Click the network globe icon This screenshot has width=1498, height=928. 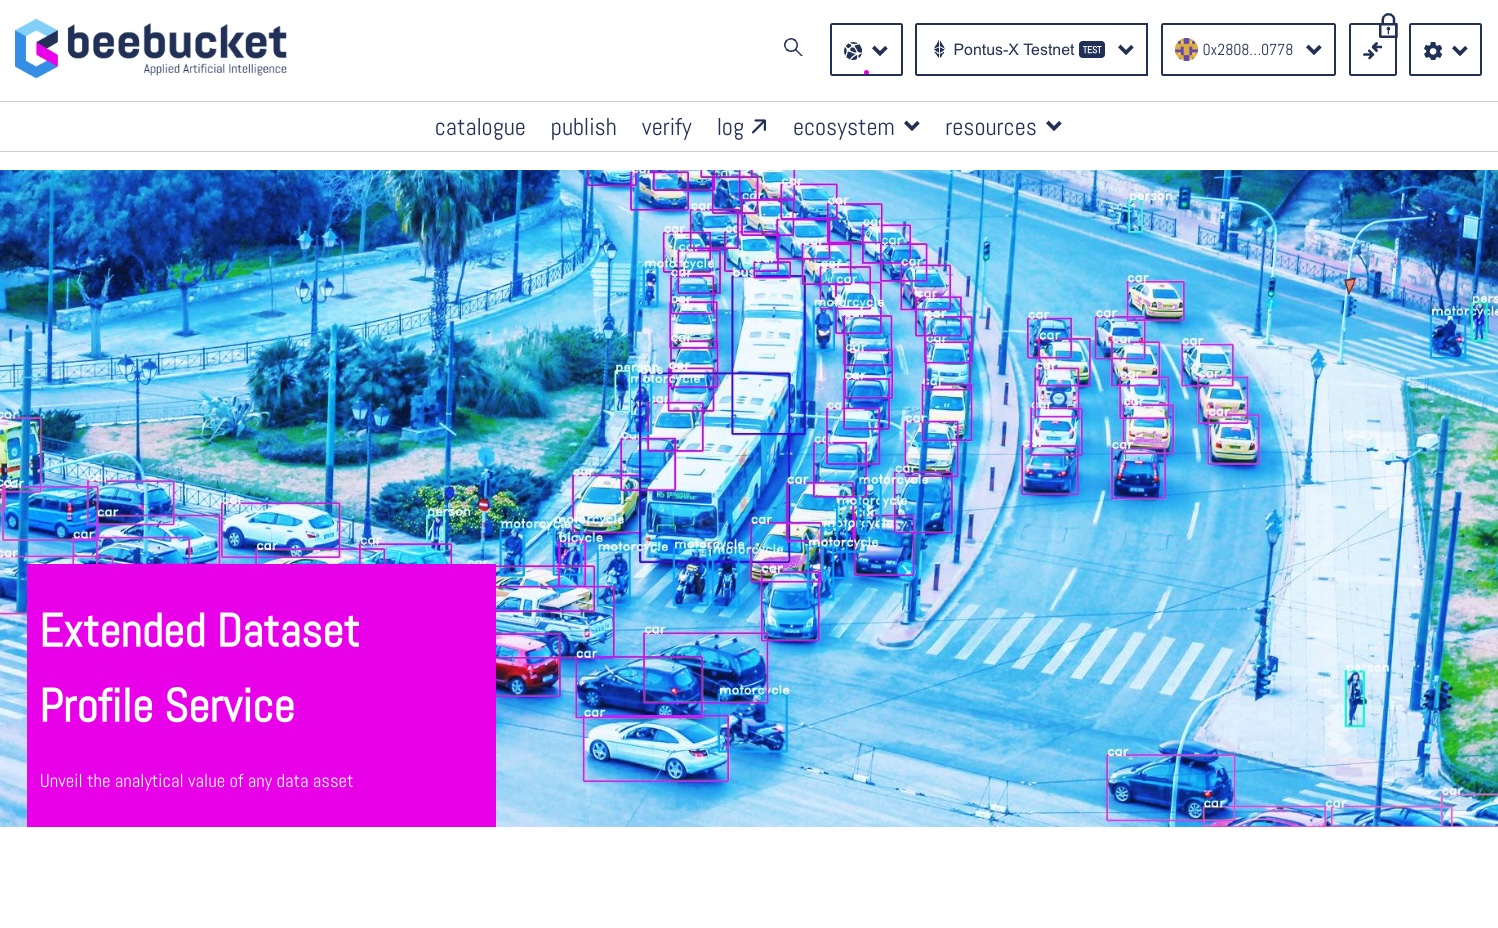[x=853, y=50]
